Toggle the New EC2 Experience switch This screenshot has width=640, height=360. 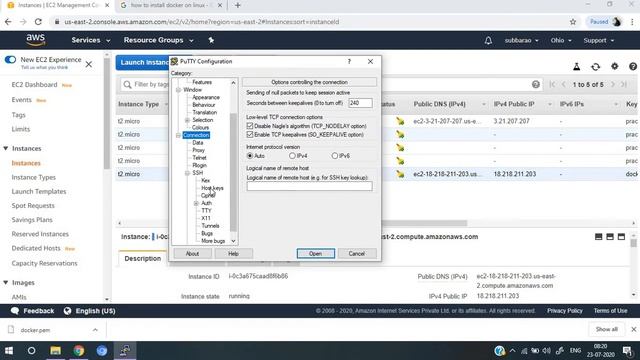10,60
